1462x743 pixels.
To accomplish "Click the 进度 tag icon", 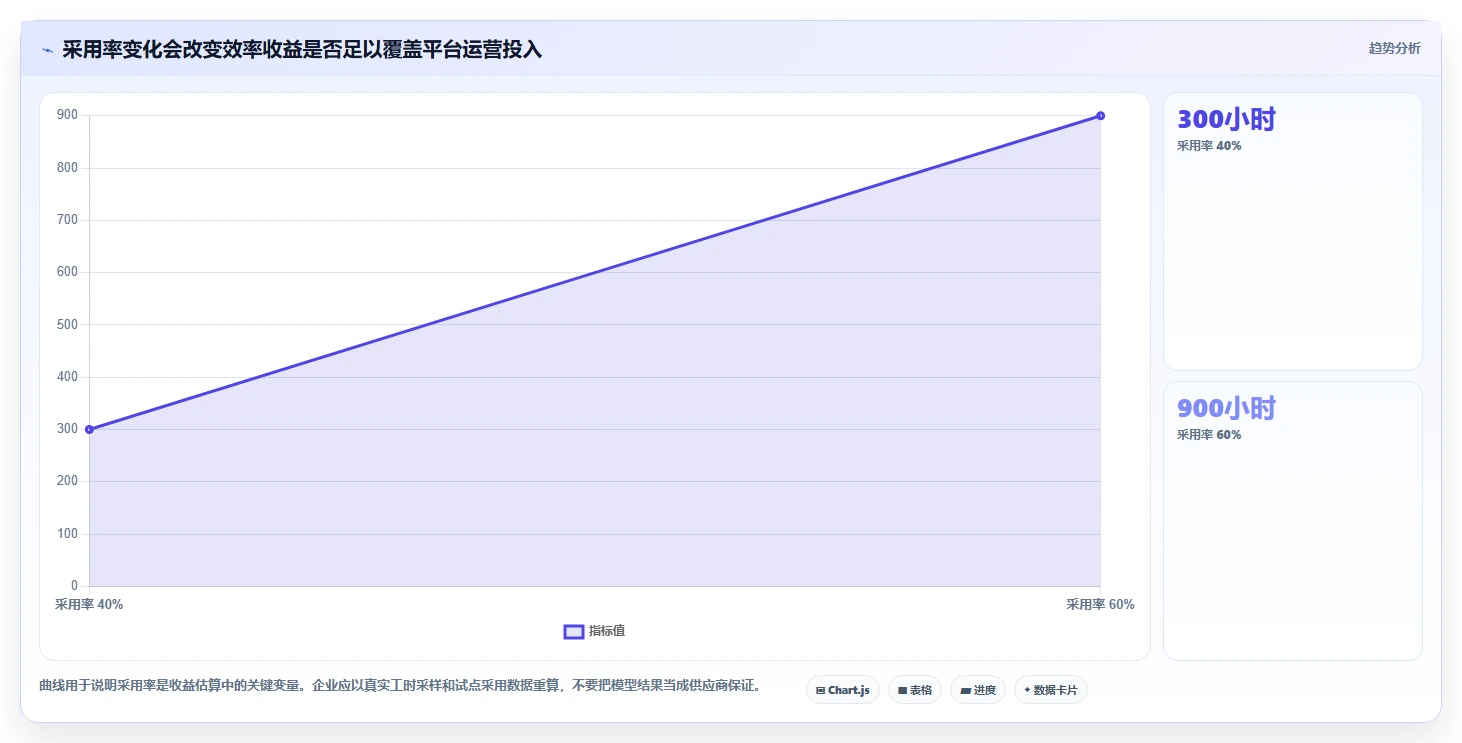I will click(x=965, y=690).
